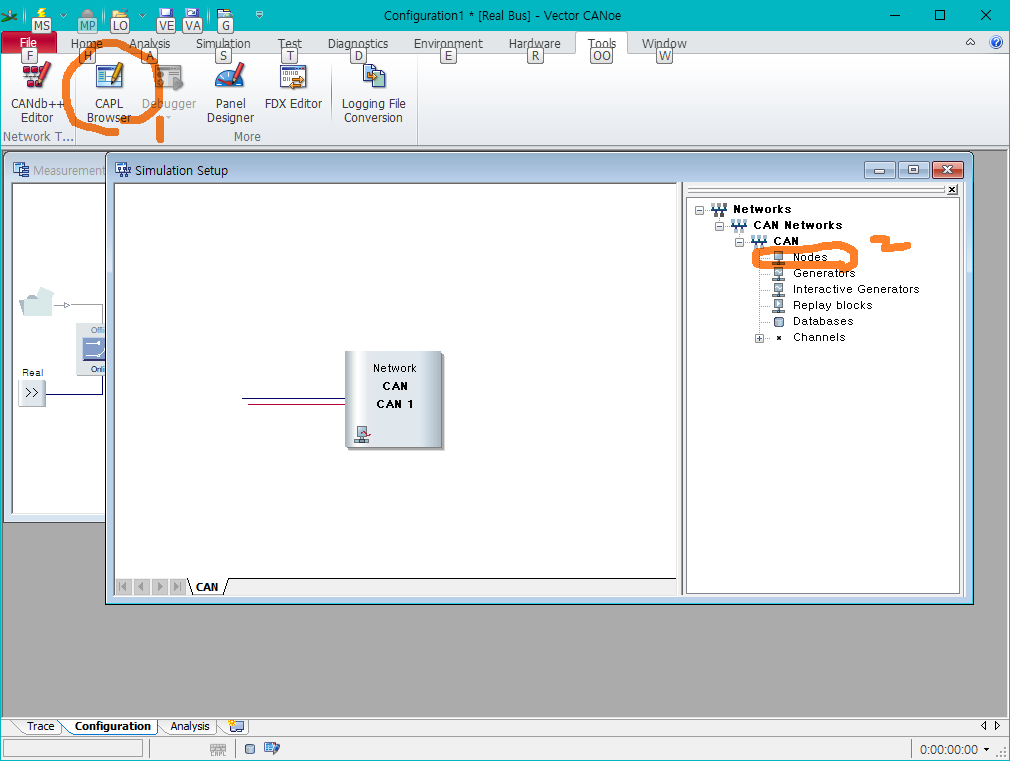
Task: Jump to last network tab button
Action: pyautogui.click(x=177, y=587)
